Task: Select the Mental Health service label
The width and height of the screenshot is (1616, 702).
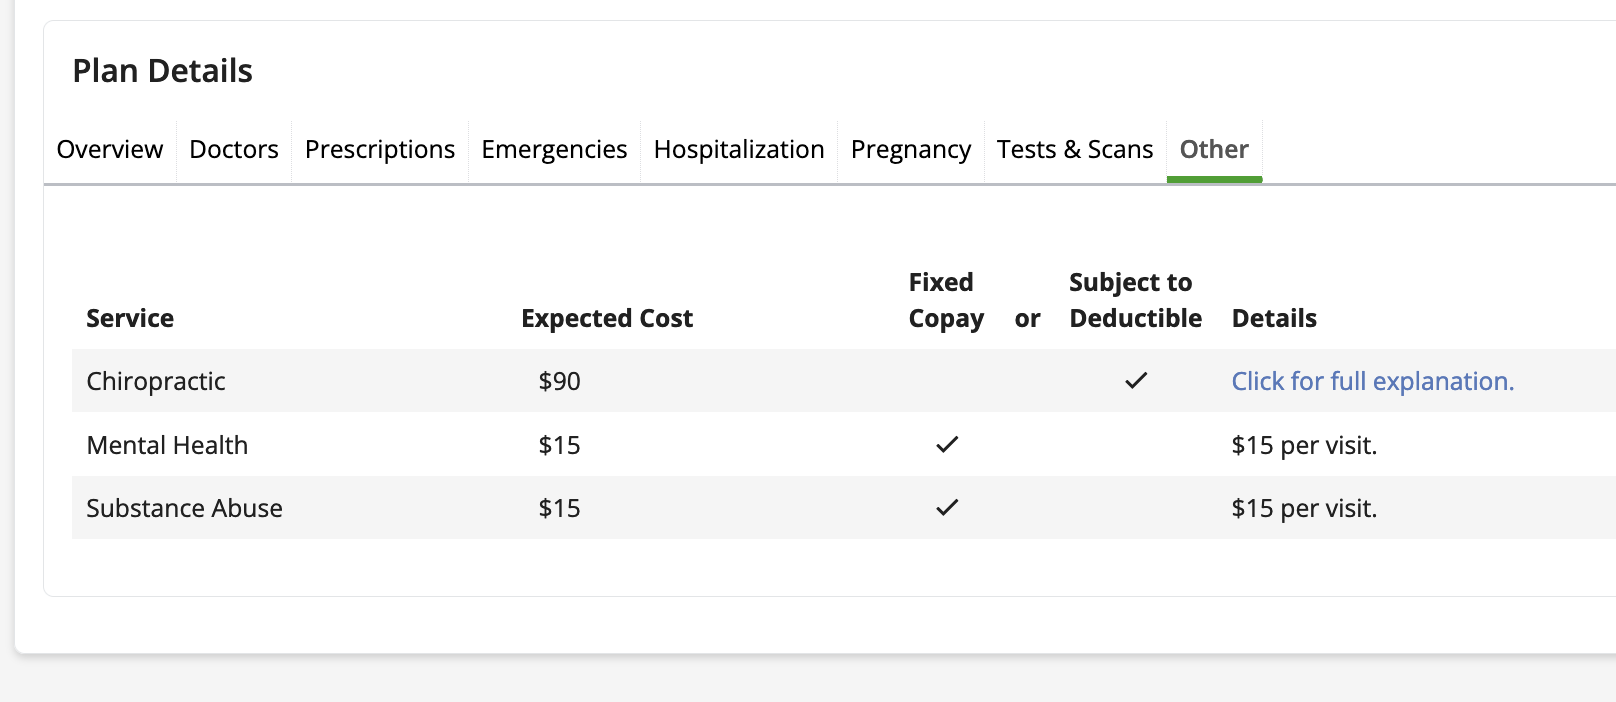Action: (167, 445)
